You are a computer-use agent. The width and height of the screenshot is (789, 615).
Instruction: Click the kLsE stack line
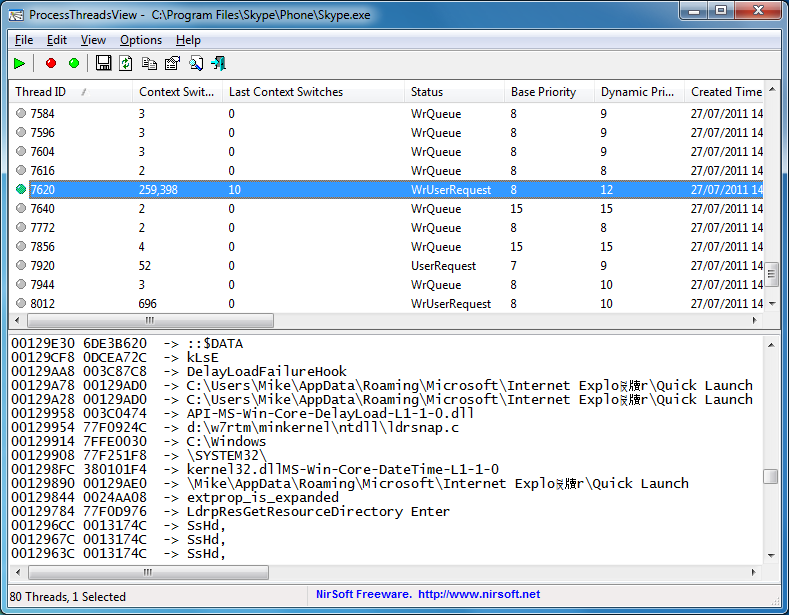pos(115,357)
